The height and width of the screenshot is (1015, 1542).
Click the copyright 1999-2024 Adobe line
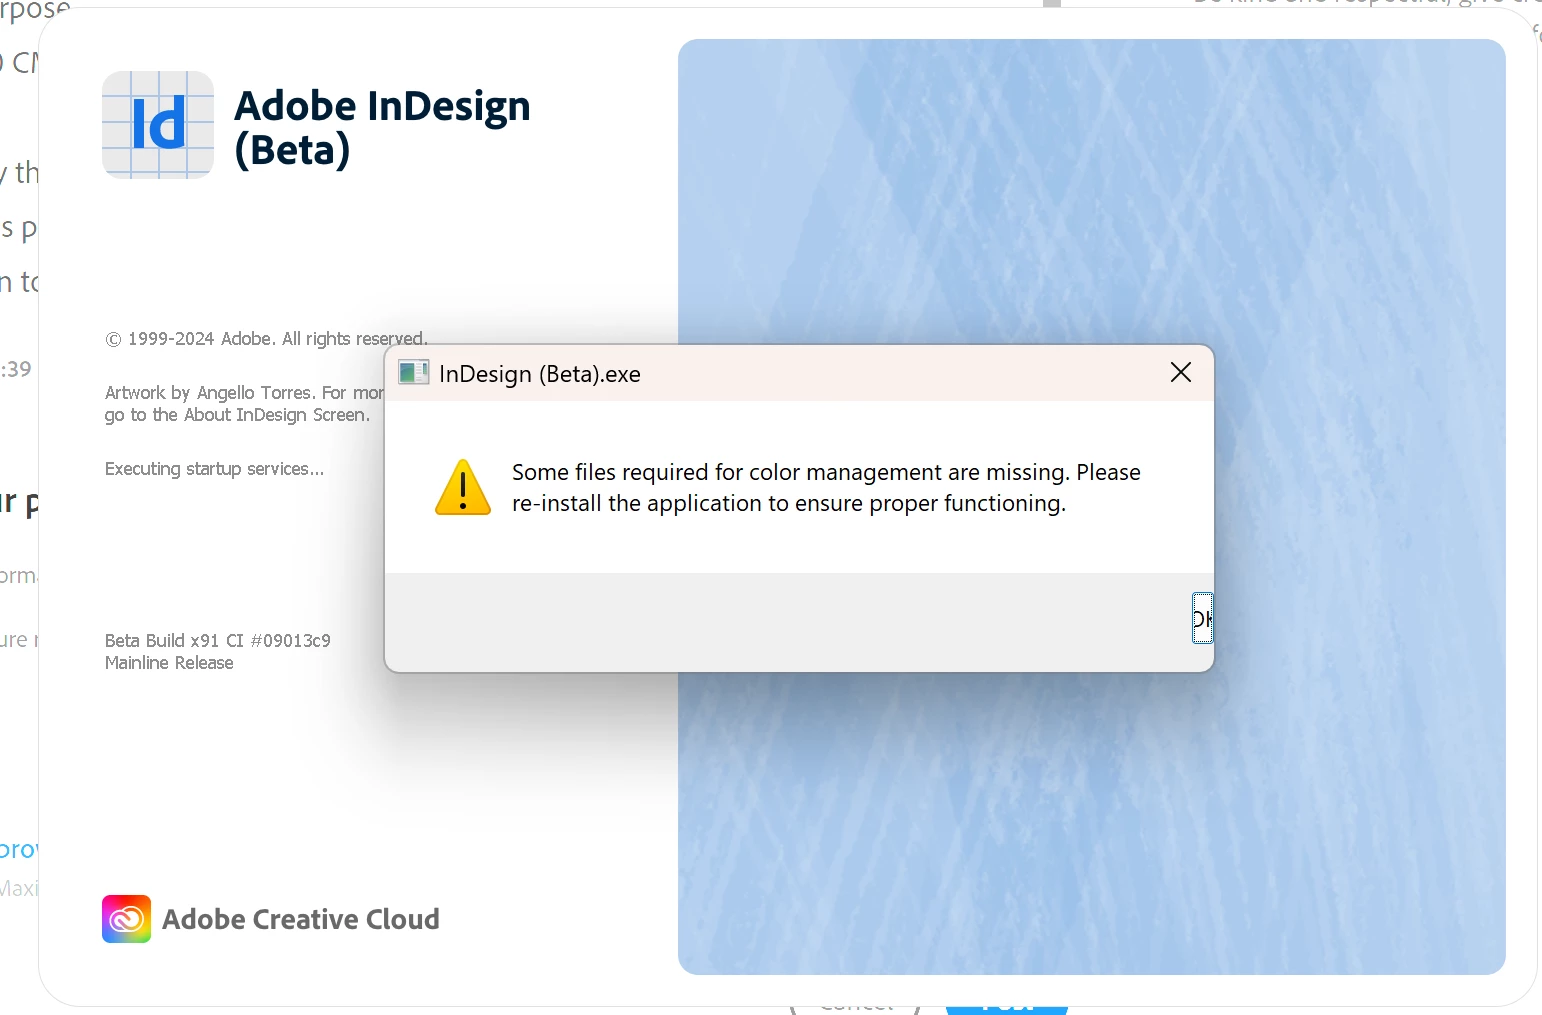tap(266, 339)
